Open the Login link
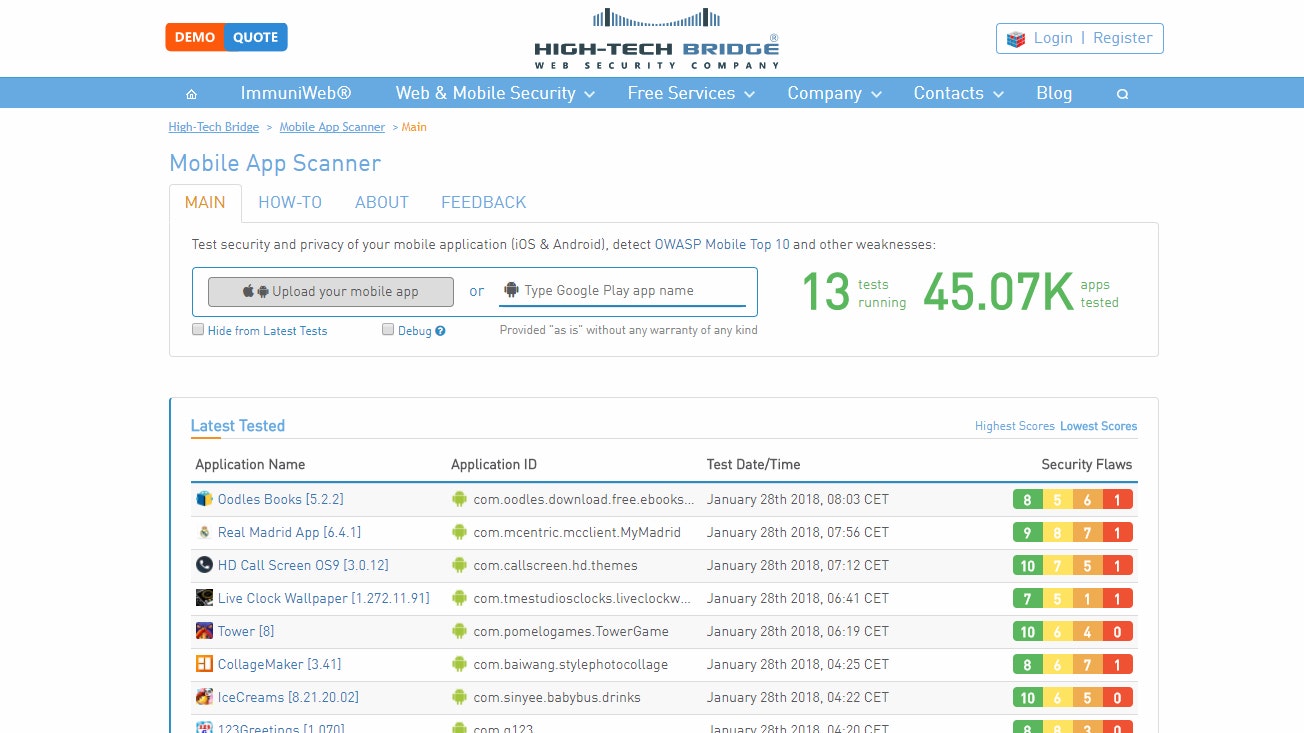The height and width of the screenshot is (733, 1304). [x=1053, y=38]
